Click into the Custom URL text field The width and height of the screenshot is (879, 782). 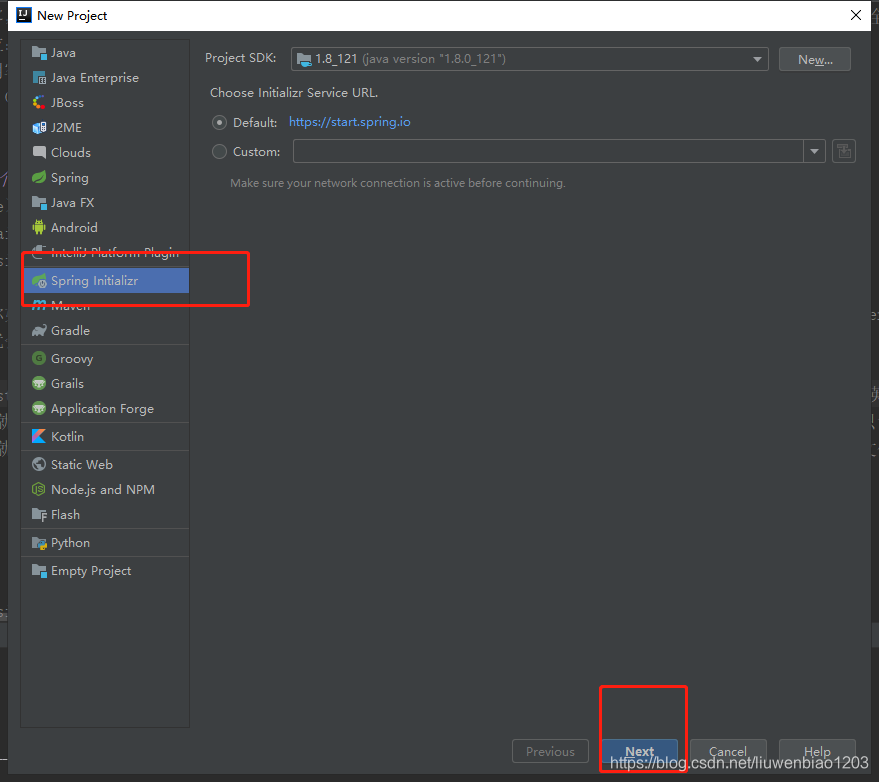pyautogui.click(x=548, y=151)
